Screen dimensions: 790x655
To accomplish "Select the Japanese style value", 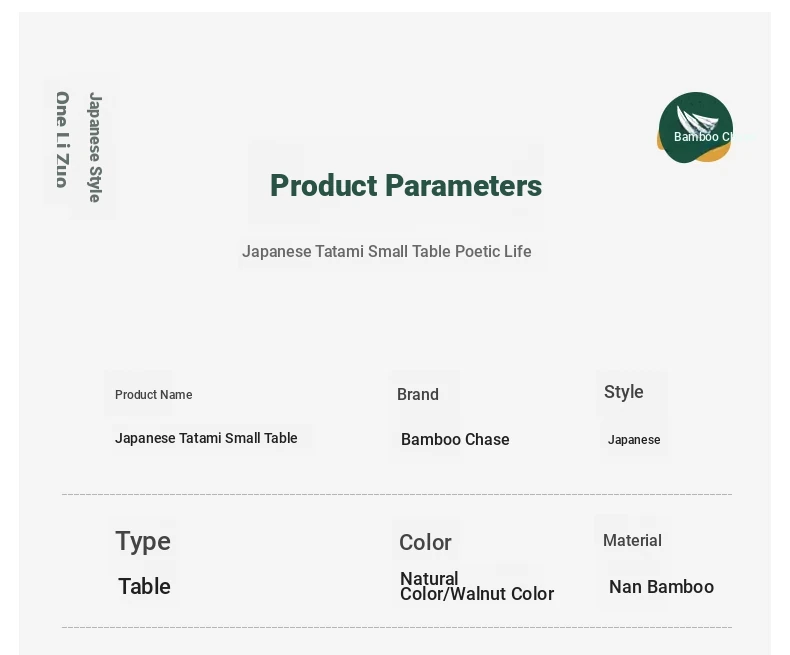I will (x=634, y=440).
